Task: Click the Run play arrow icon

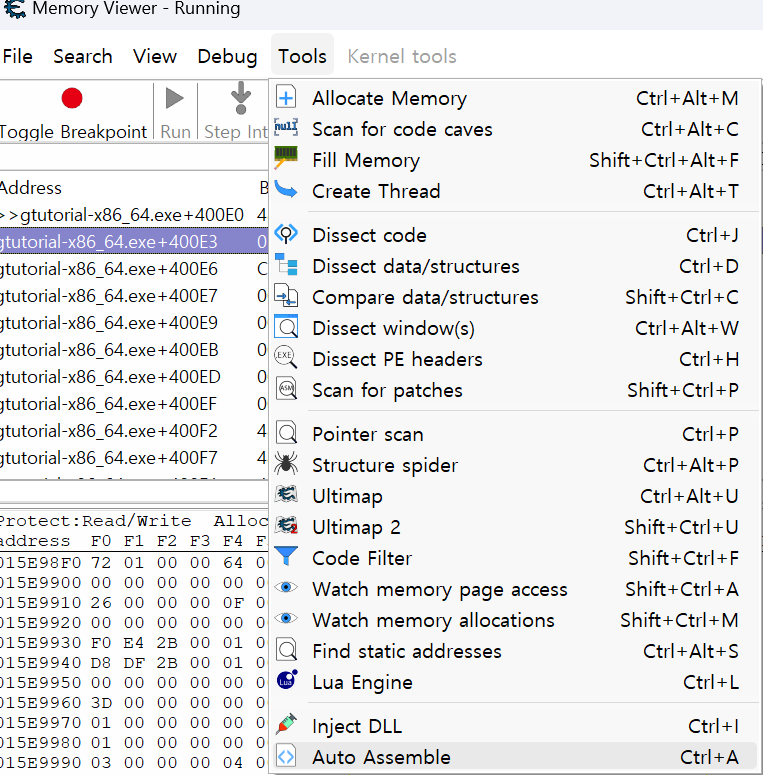Action: pos(174,98)
